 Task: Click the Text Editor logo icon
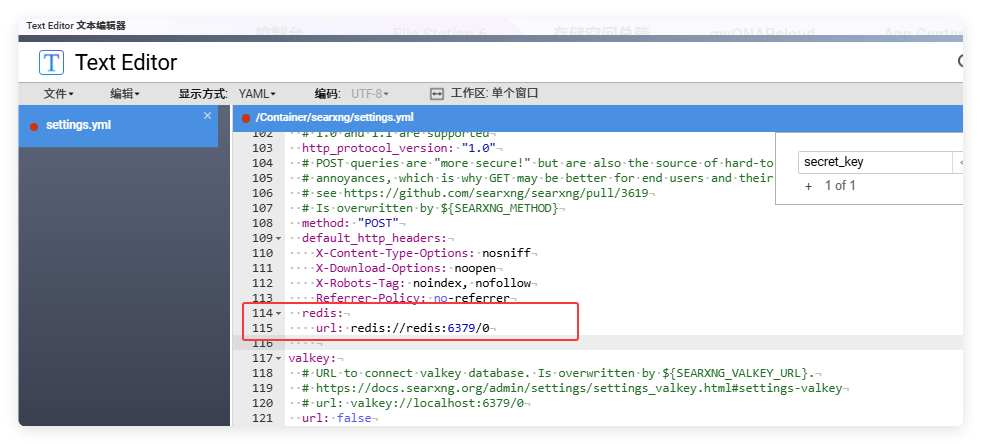point(51,62)
